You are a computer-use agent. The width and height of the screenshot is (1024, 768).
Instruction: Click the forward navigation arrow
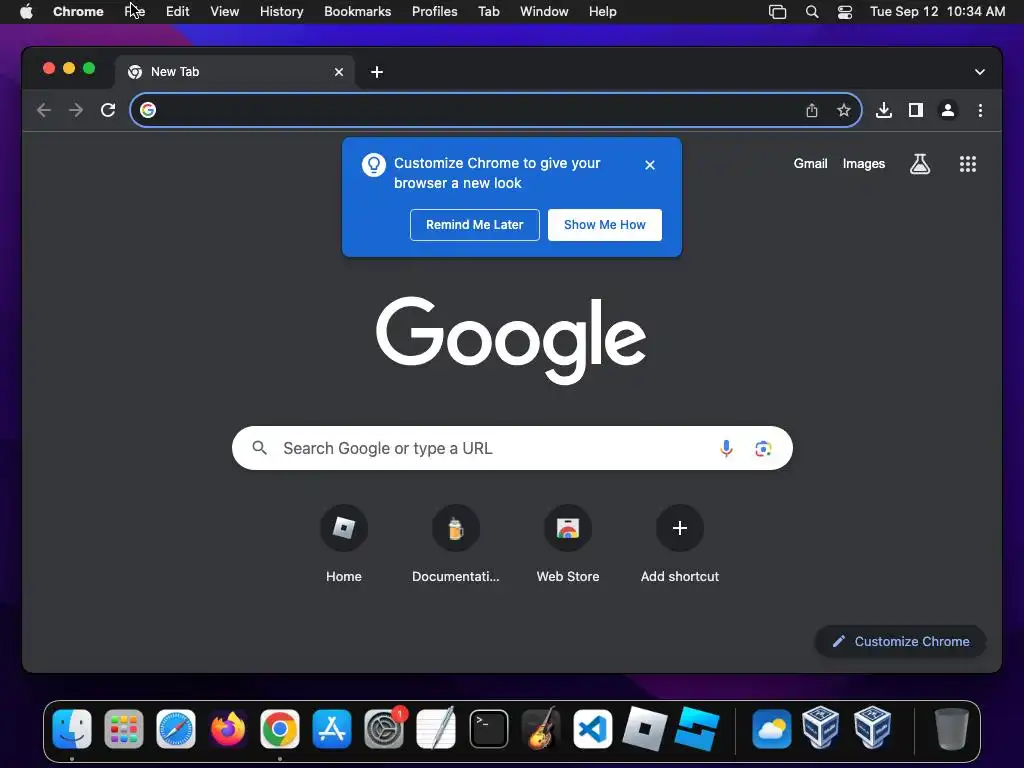pyautogui.click(x=76, y=110)
